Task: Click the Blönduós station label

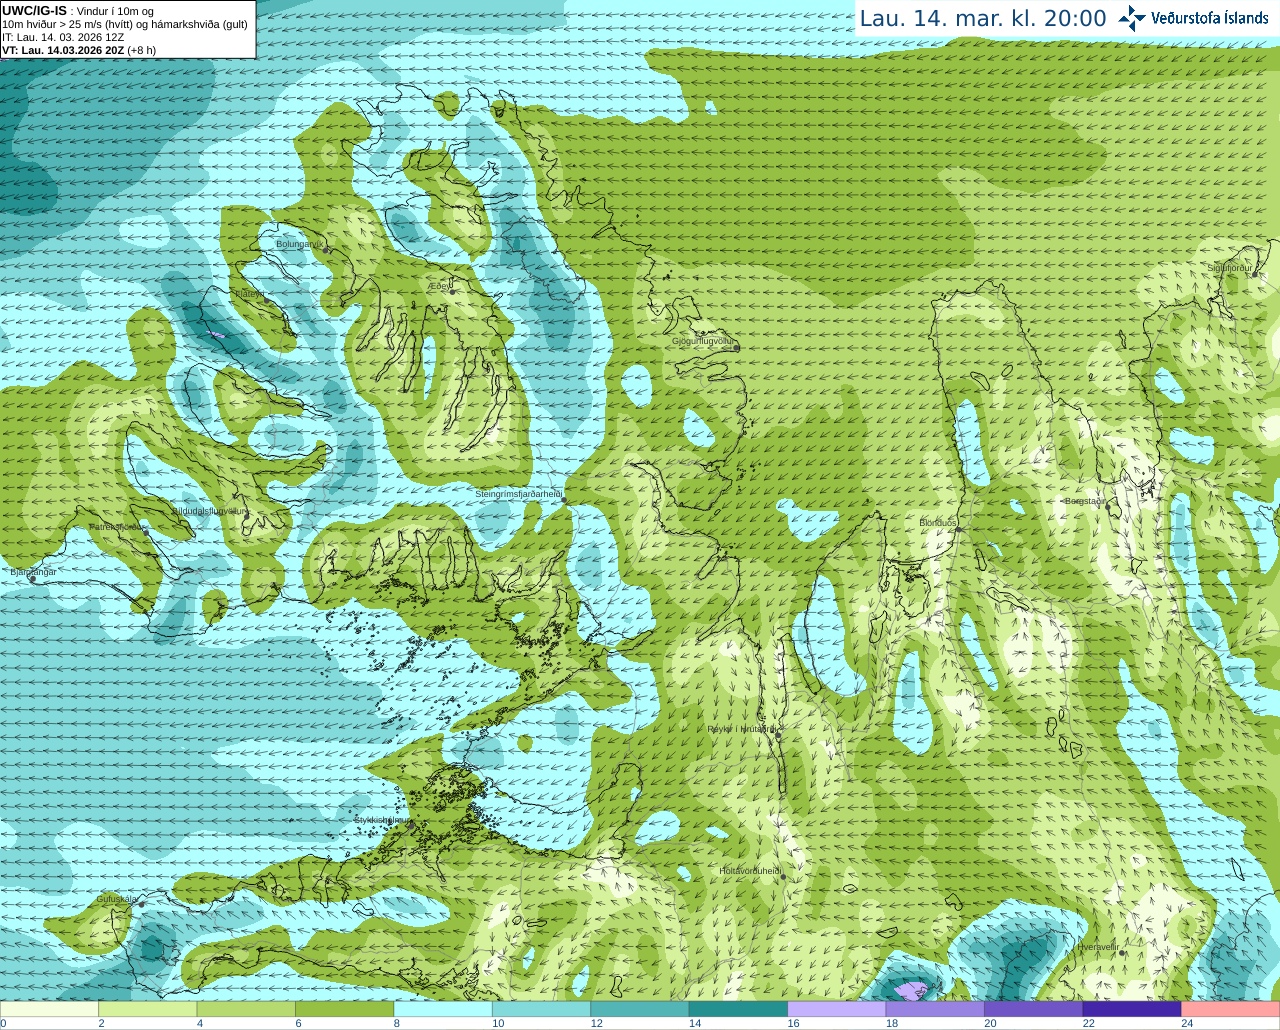Action: coord(938,523)
